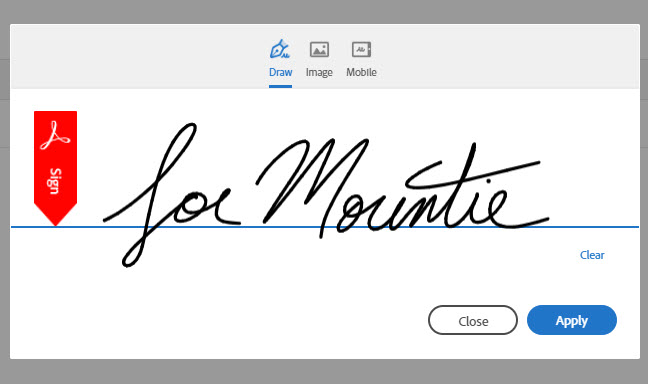This screenshot has width=648, height=384.
Task: Switch to the Mobile tab label
Action: tap(361, 72)
